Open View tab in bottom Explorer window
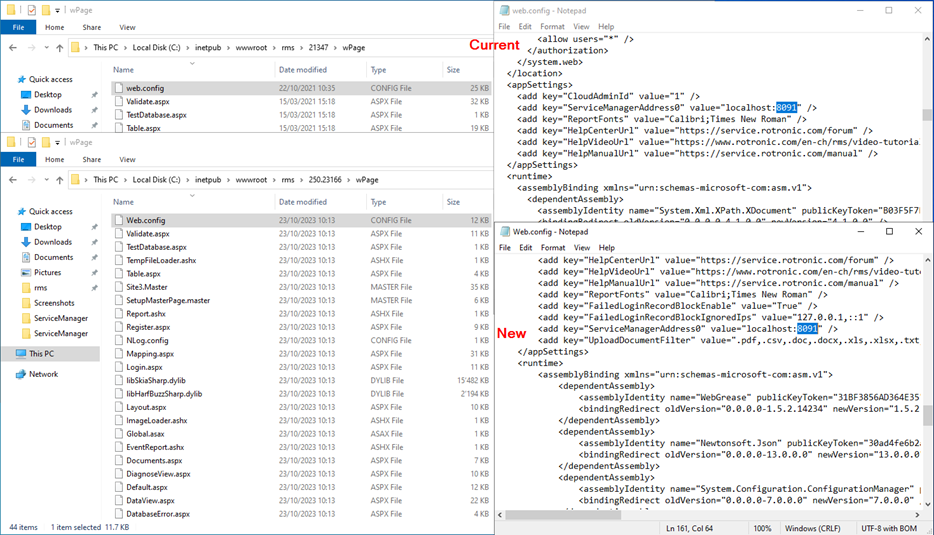Viewport: 934px width, 535px height. click(x=127, y=160)
